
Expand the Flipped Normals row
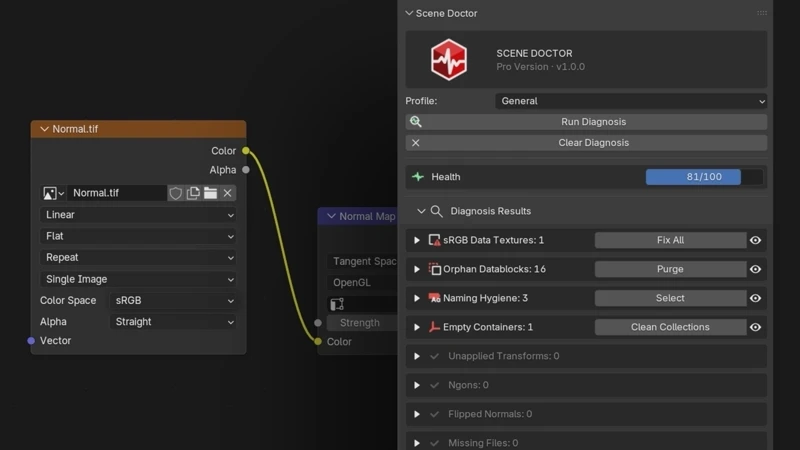[x=417, y=414]
